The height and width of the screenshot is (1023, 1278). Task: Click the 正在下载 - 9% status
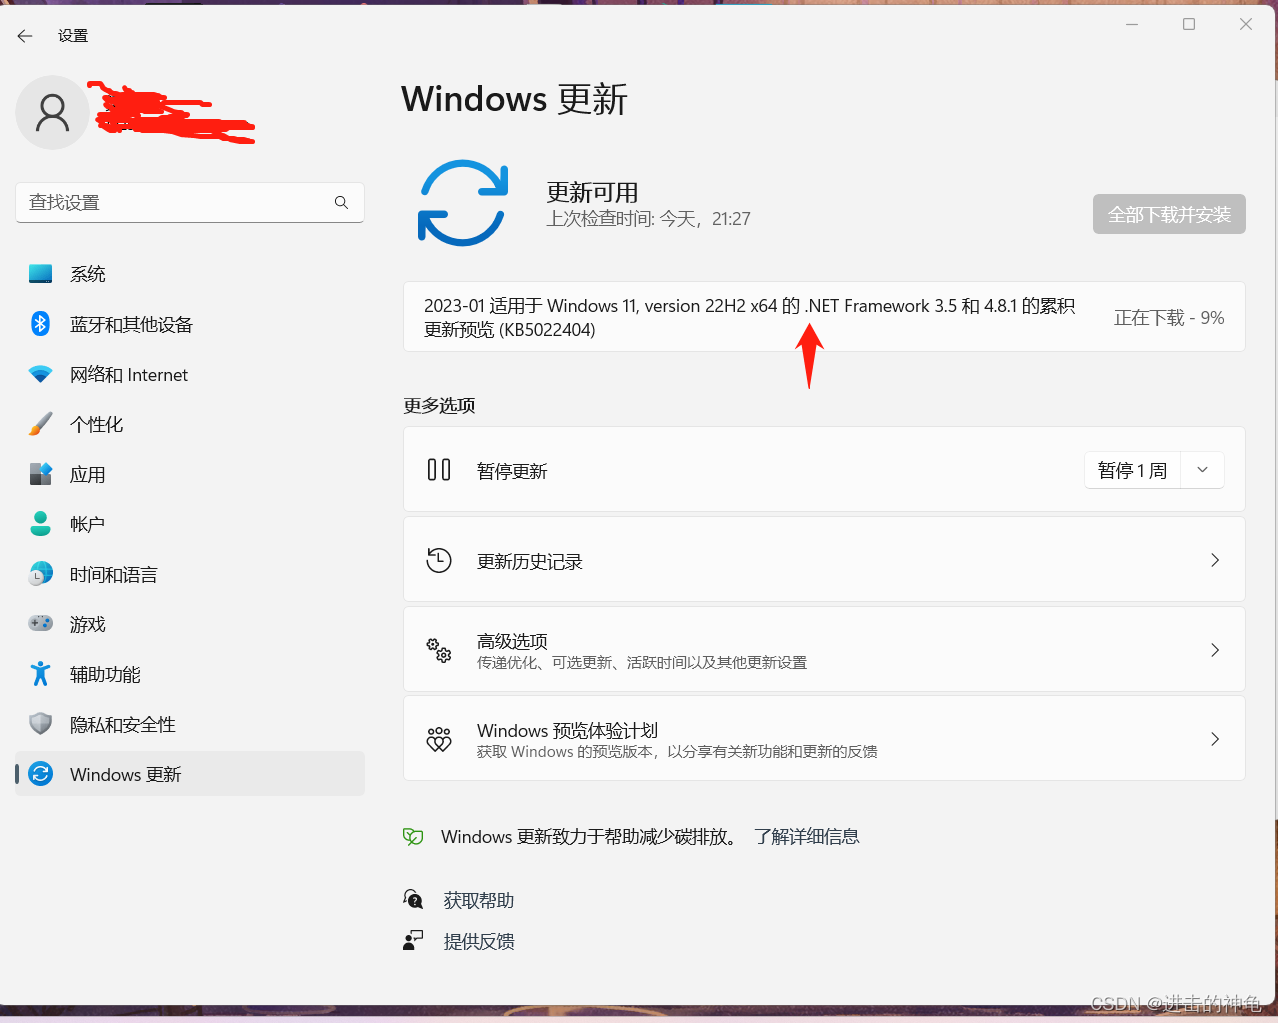tap(1169, 318)
